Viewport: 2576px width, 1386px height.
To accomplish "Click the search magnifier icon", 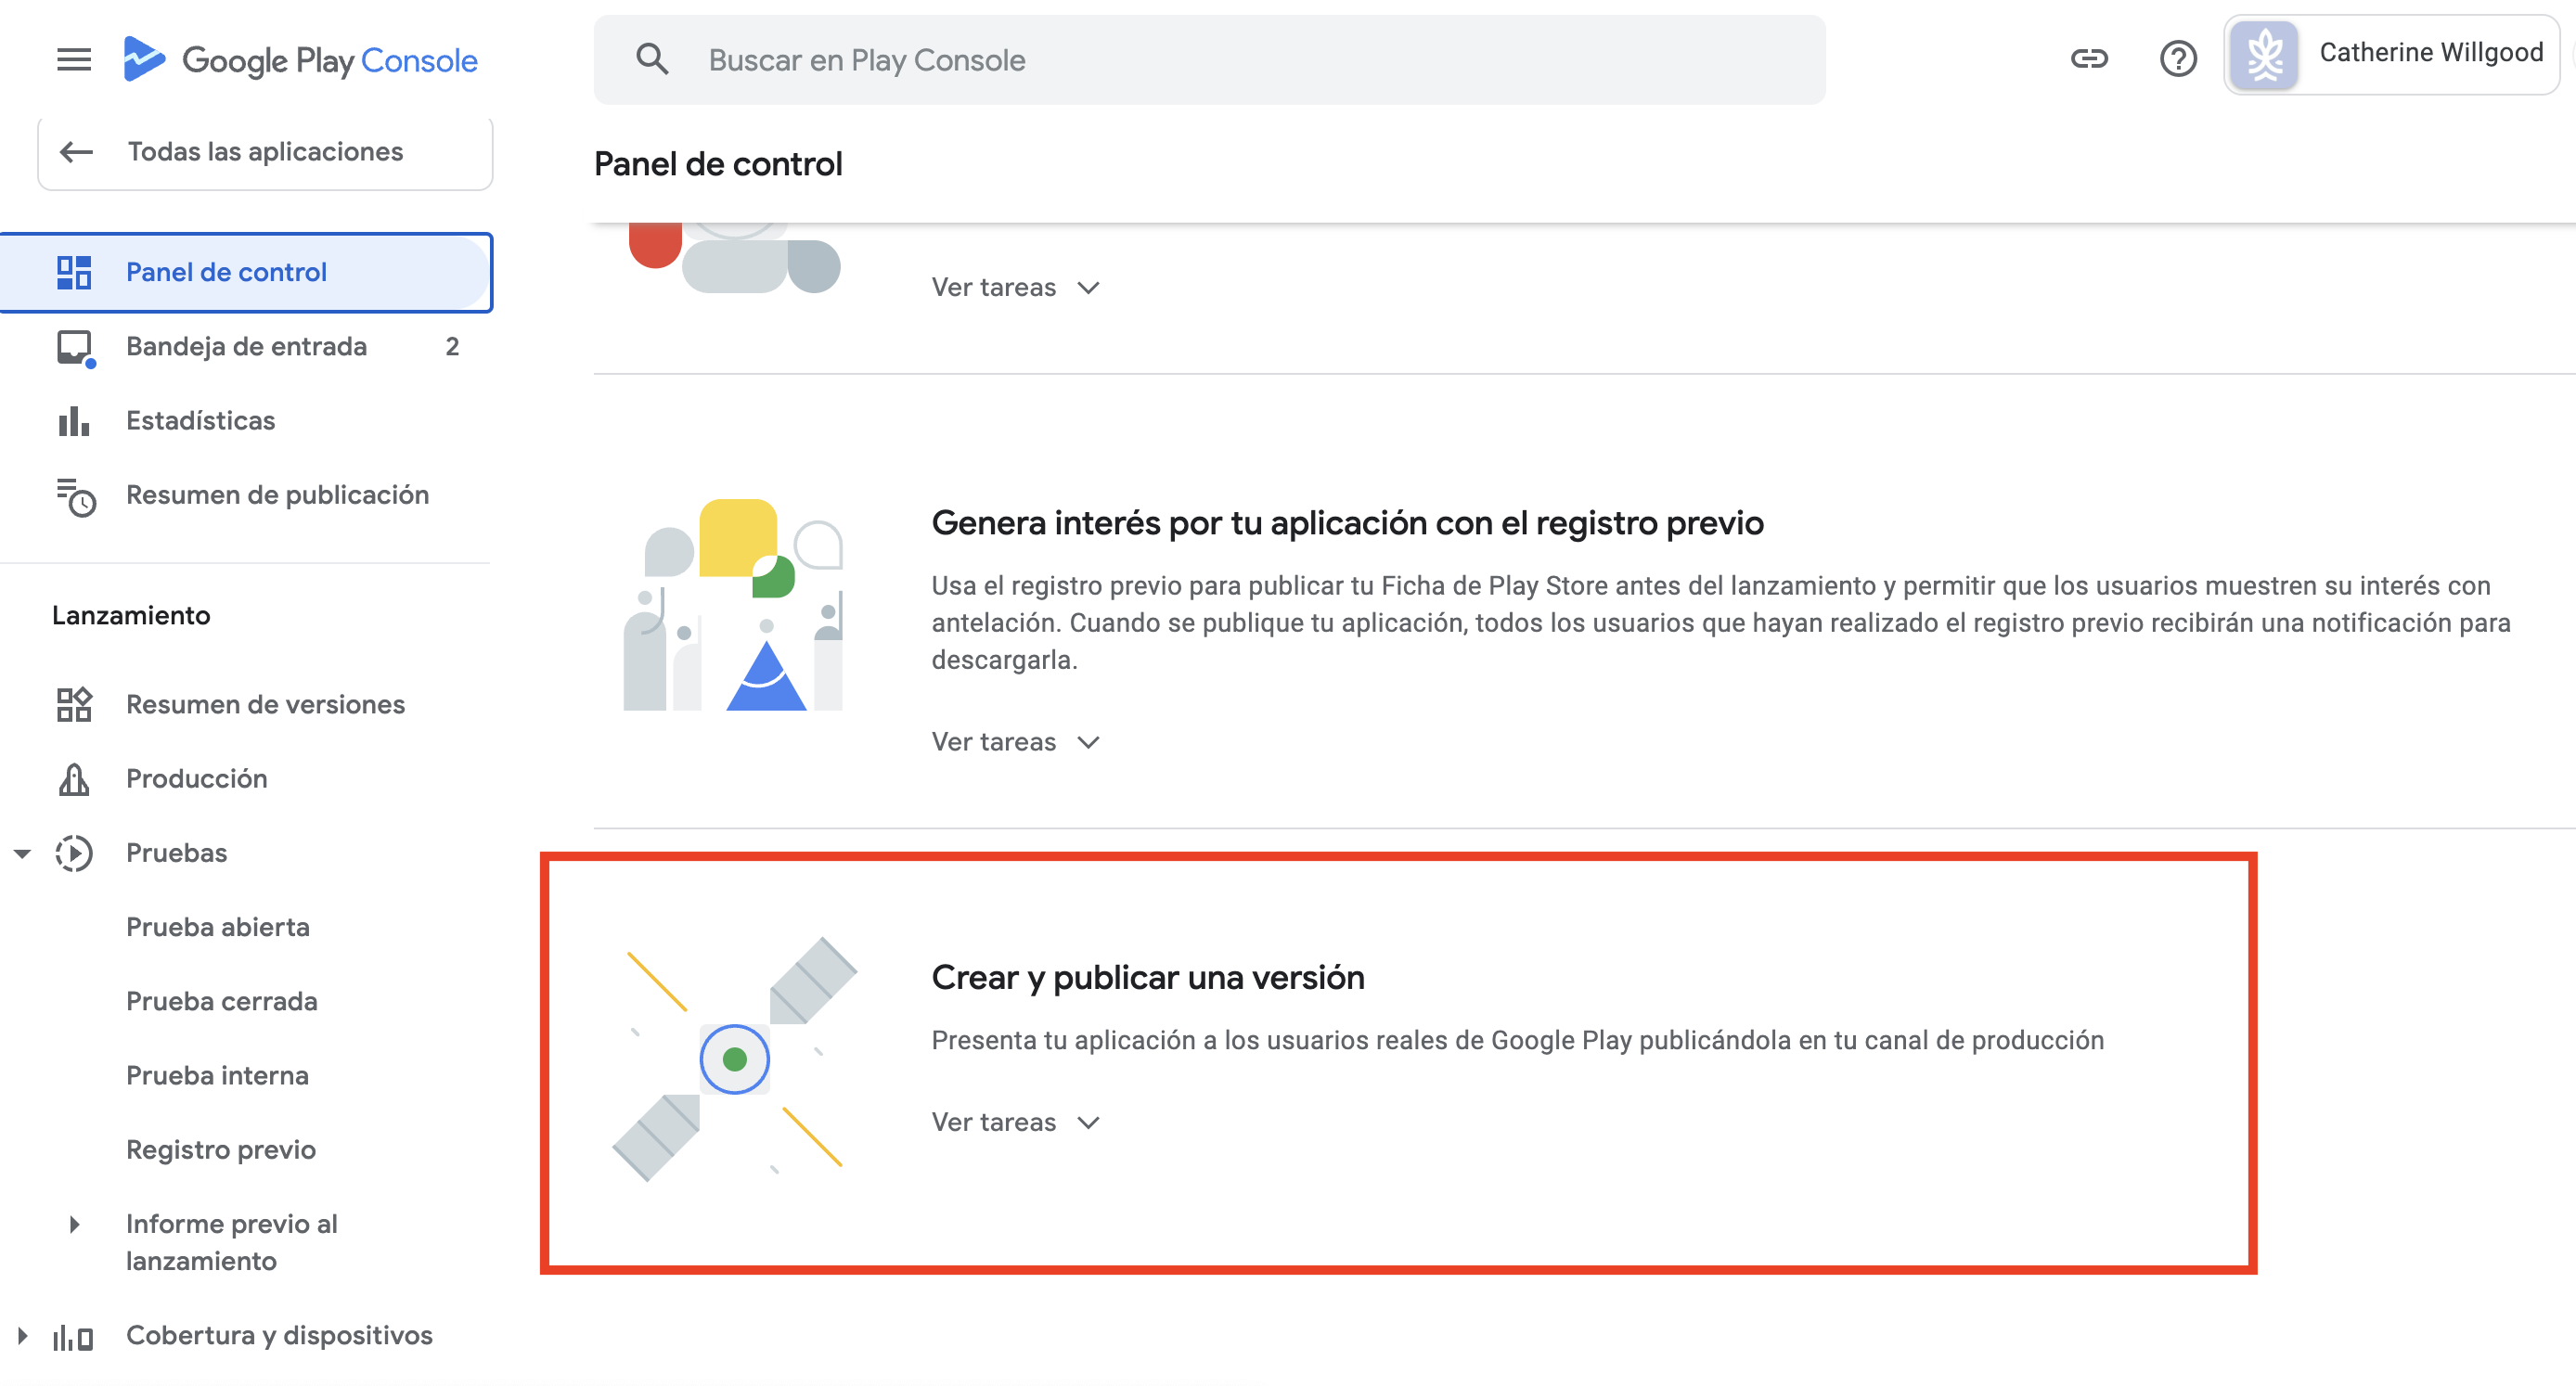I will (x=652, y=59).
